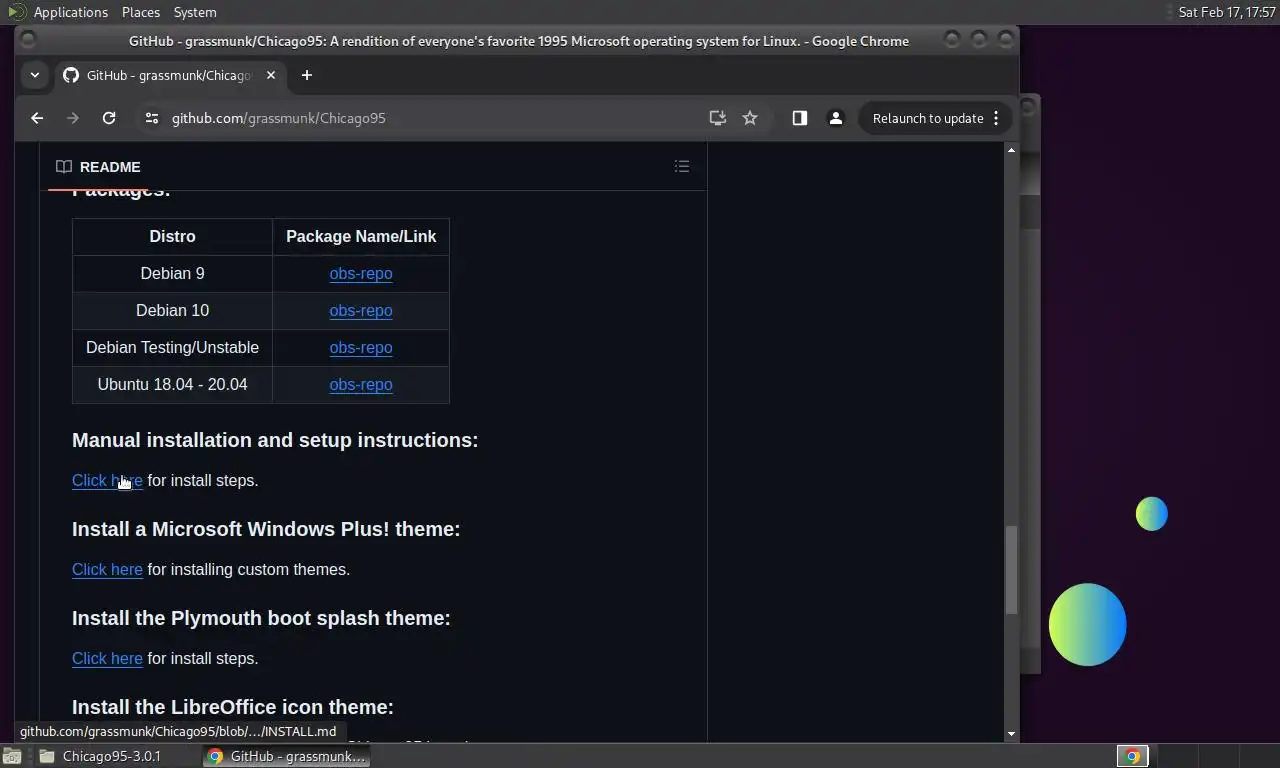
Task: Open a new tab with the plus icon
Action: click(x=306, y=75)
